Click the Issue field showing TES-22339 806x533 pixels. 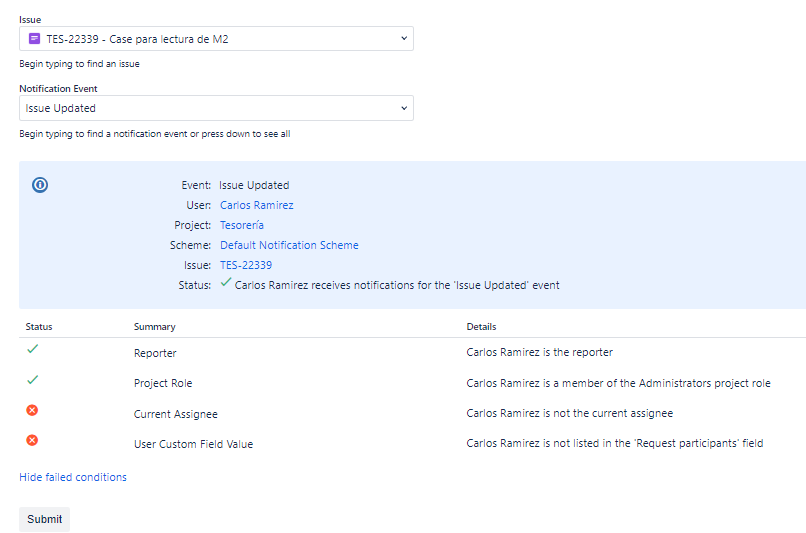coord(216,39)
